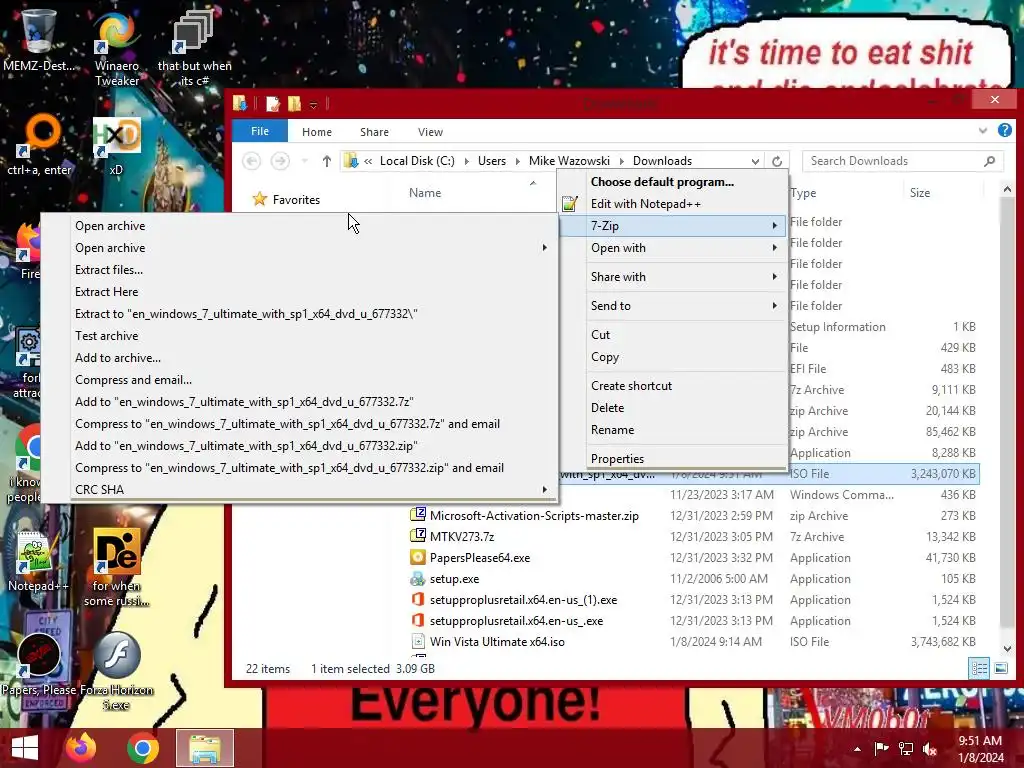Click Properties icon in quick access toolbar
Screen dimensions: 1024x768
pos(272,103)
